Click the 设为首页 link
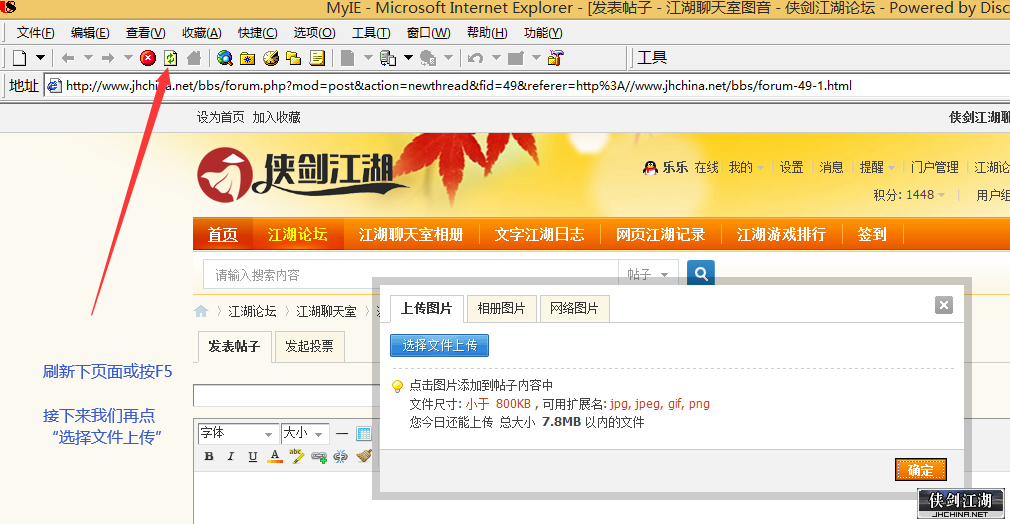This screenshot has height=524, width=1010. click(220, 117)
